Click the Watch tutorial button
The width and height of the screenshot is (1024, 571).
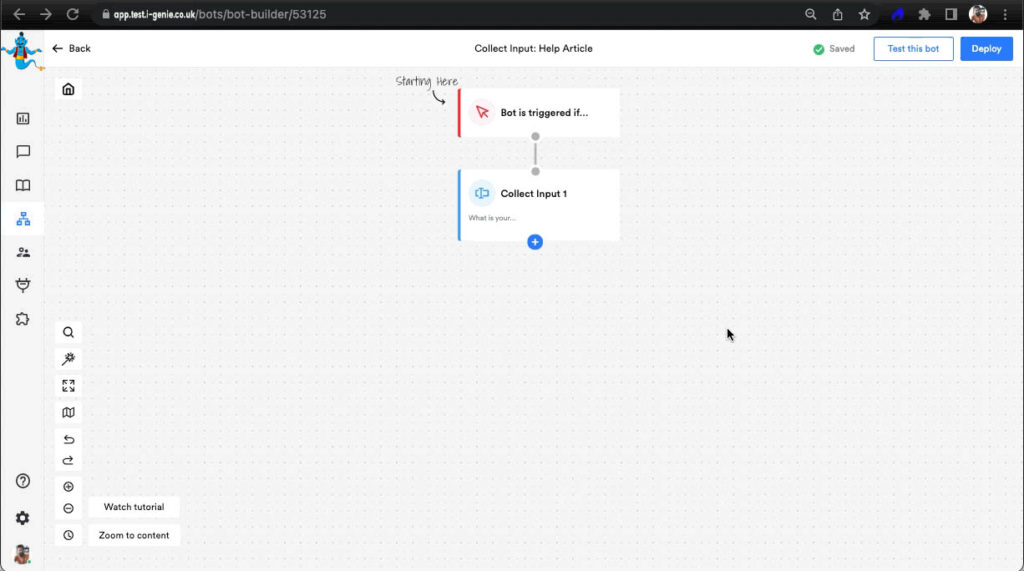coord(134,507)
